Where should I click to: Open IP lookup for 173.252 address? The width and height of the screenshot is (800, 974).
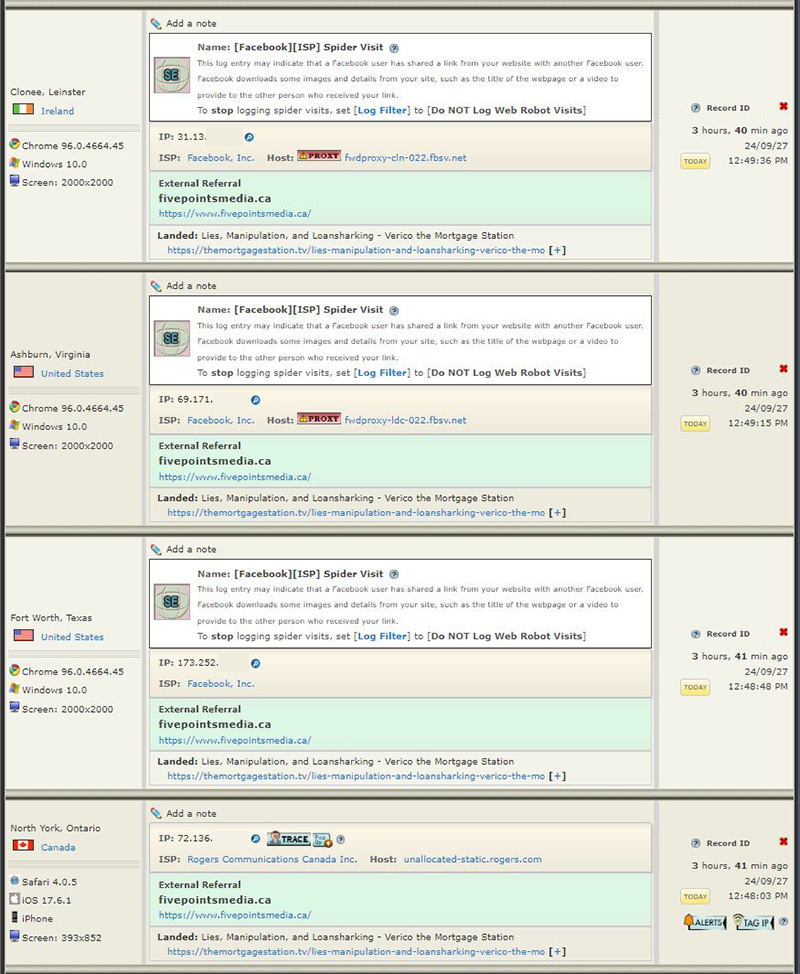point(255,663)
